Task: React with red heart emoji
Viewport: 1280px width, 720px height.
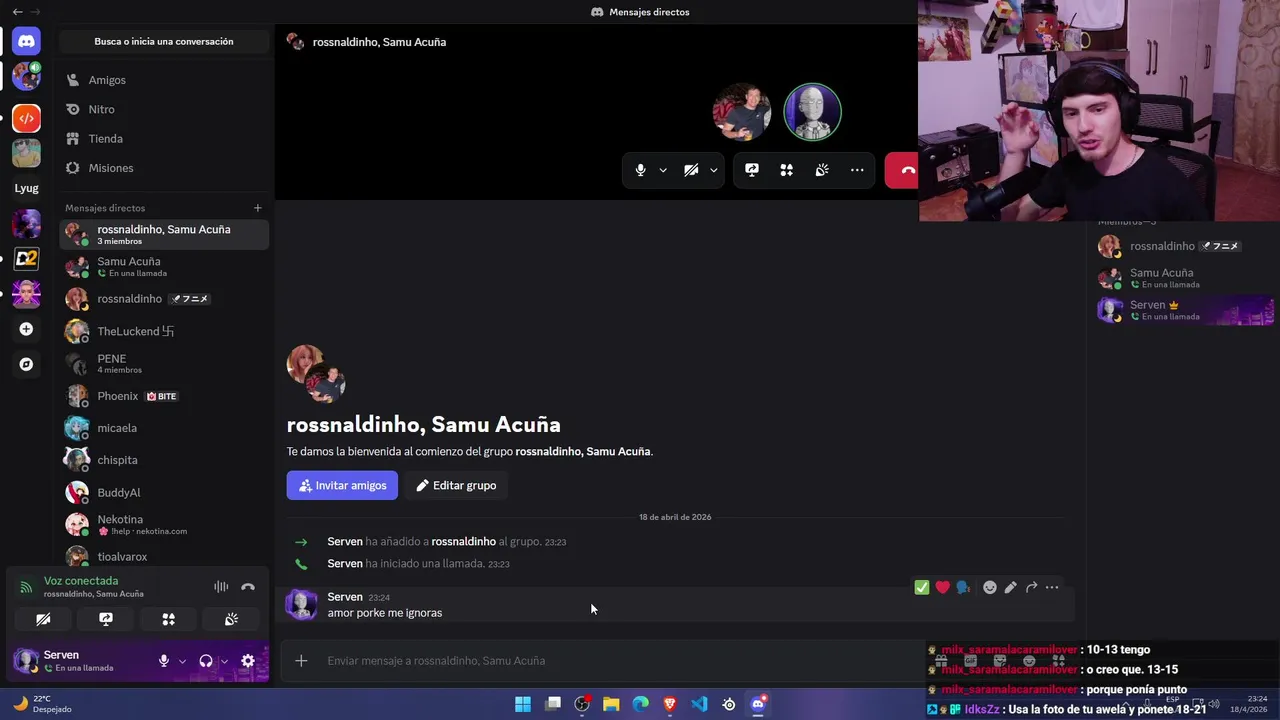Action: click(942, 587)
